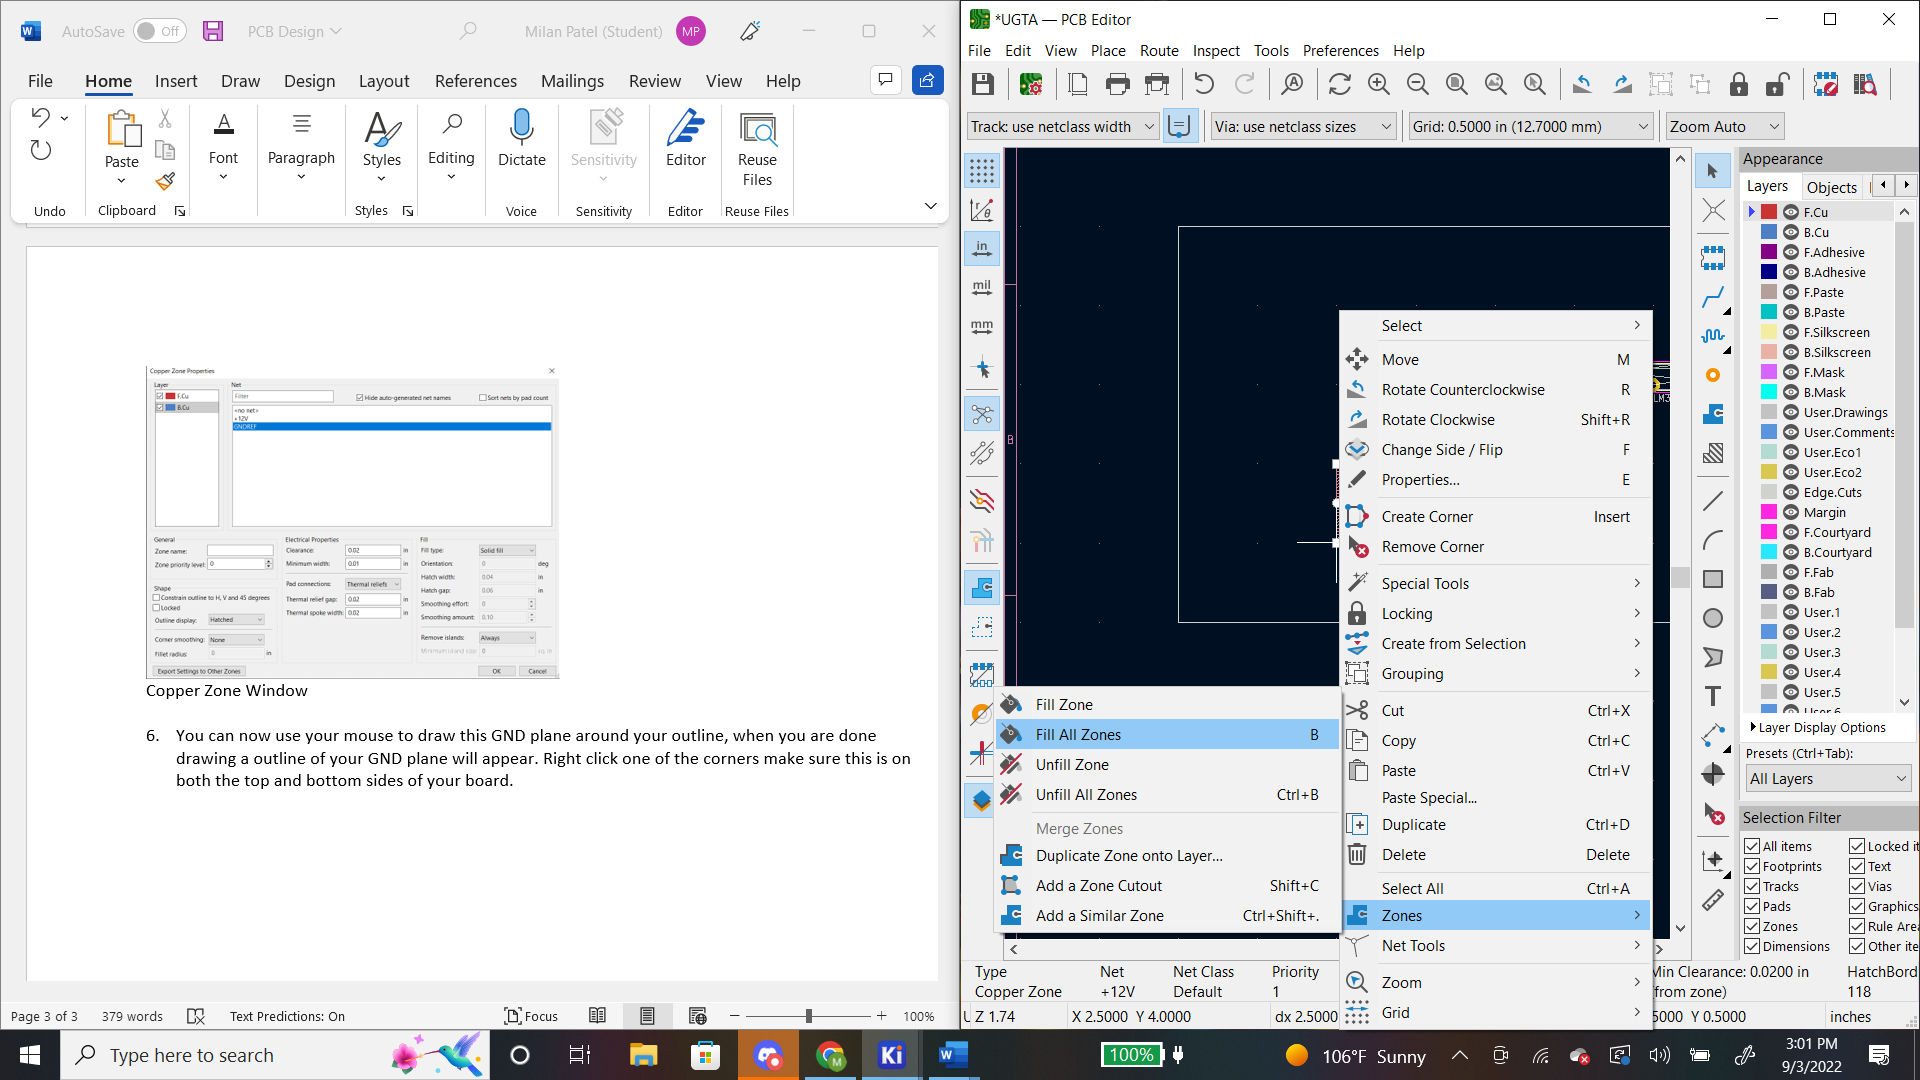Uncheck Footprints in Selection Filter
Viewport: 1920px width, 1080px height.
[x=1752, y=866]
